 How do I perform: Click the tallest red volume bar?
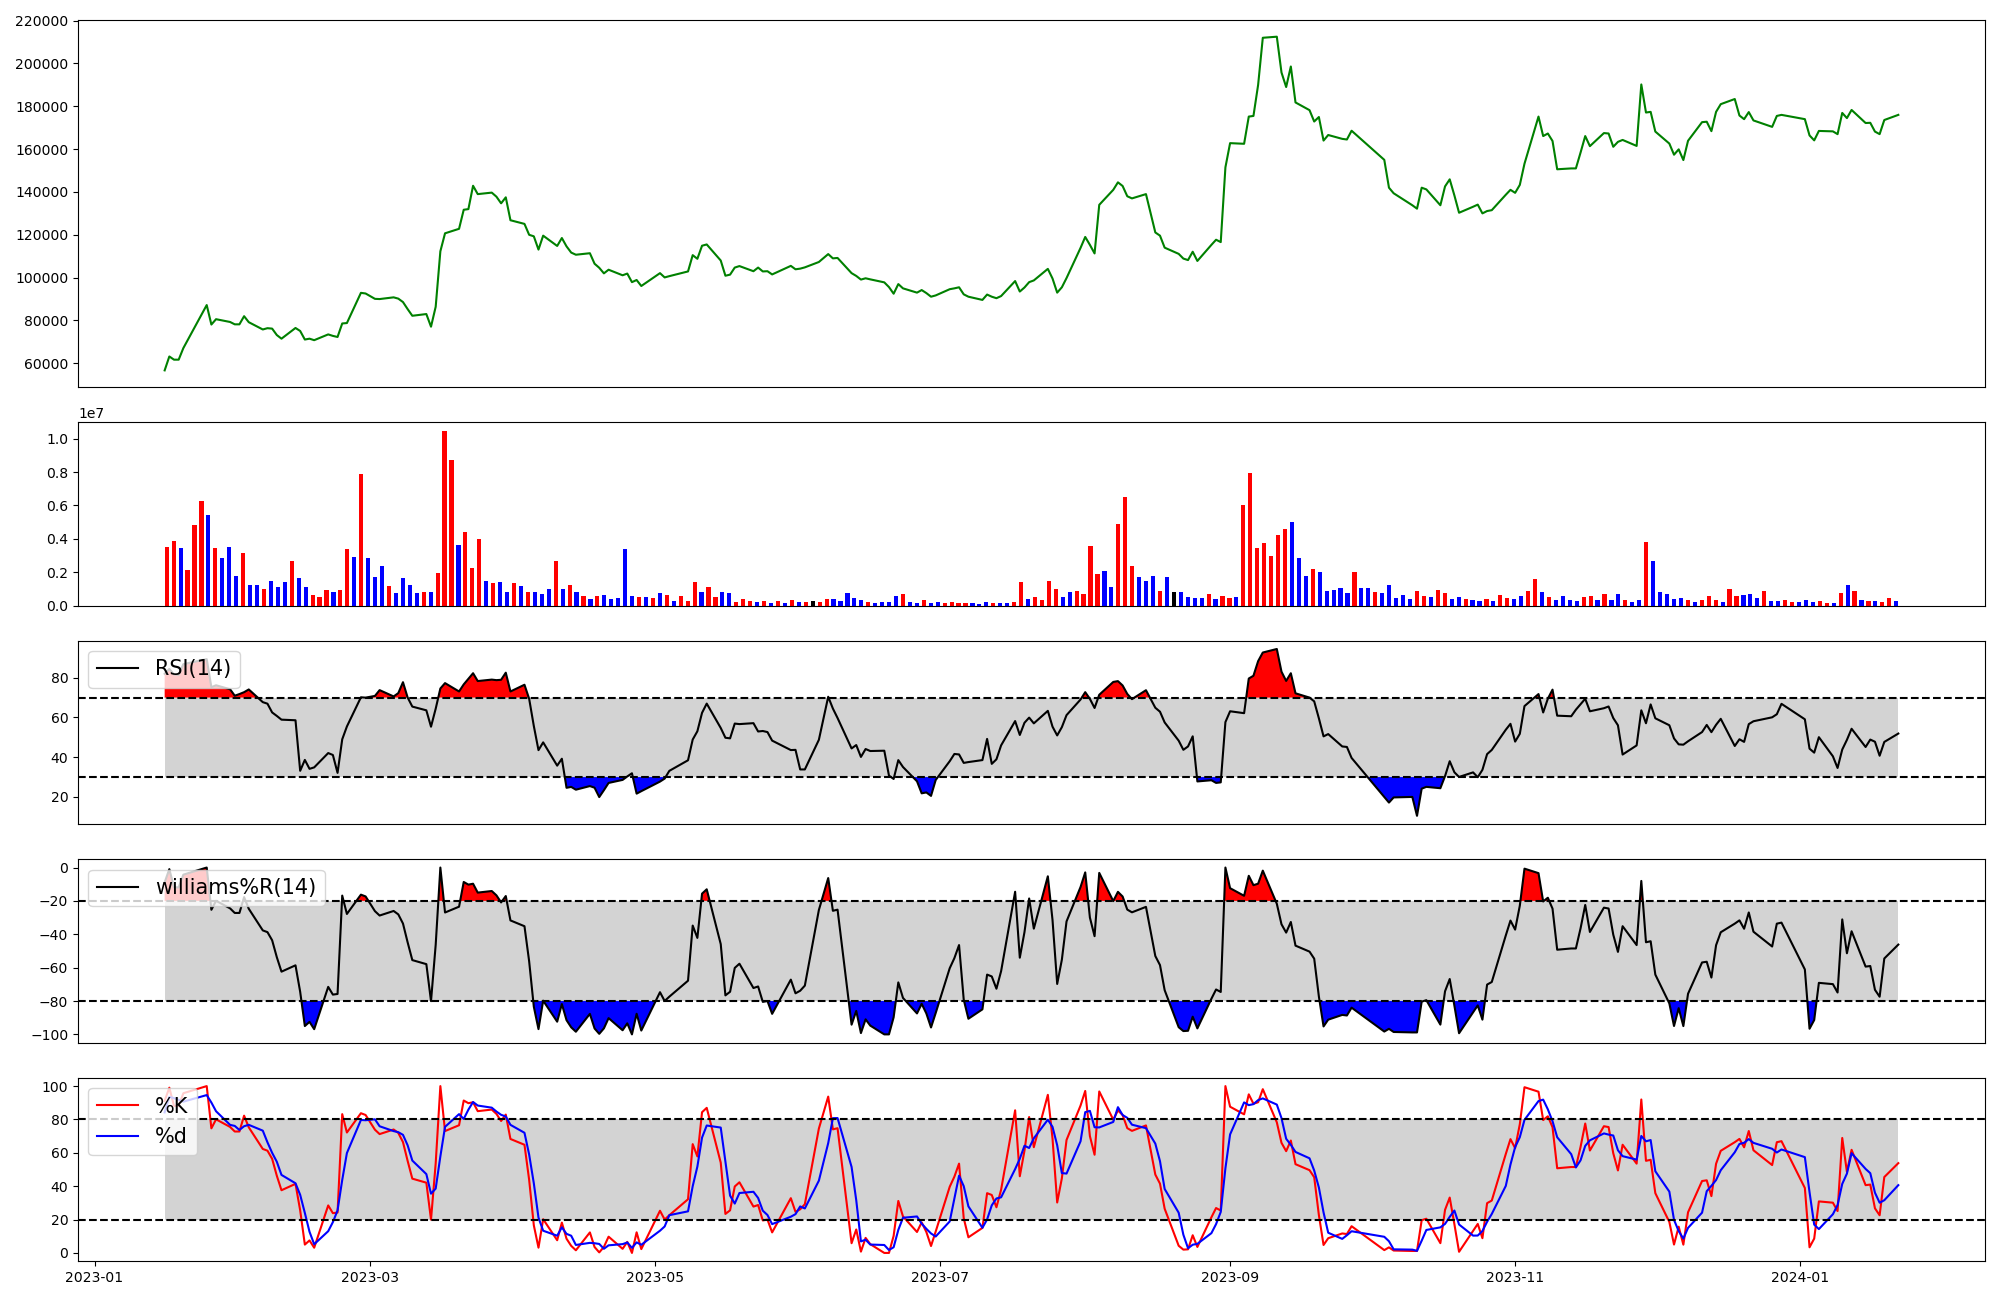pos(444,520)
